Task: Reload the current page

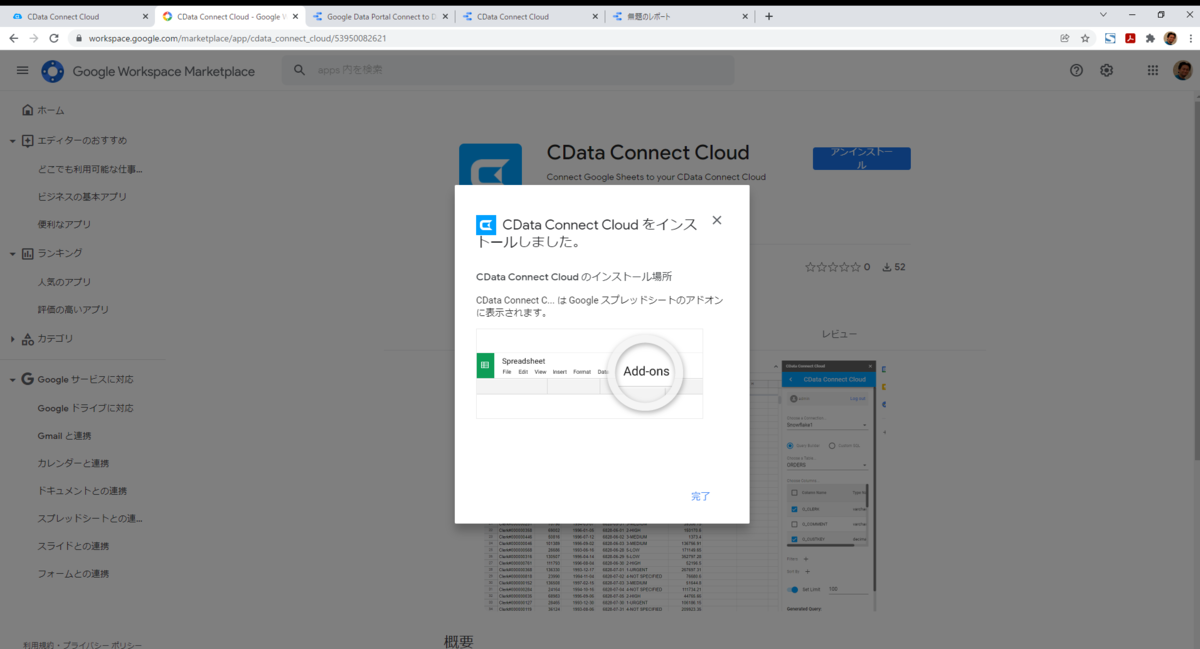Action: tap(56, 38)
